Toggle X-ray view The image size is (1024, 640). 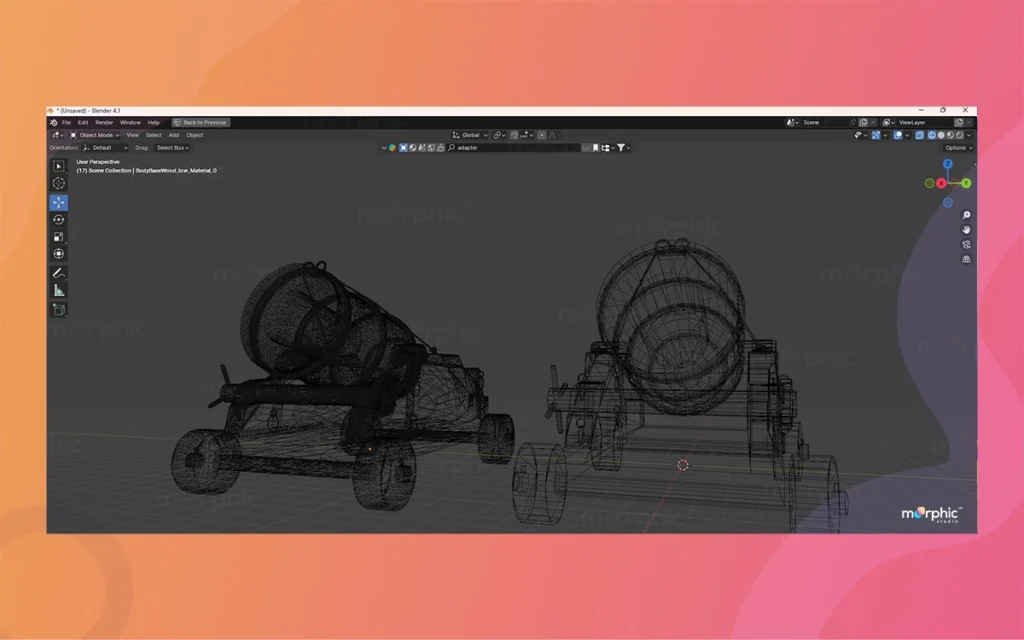coord(920,135)
